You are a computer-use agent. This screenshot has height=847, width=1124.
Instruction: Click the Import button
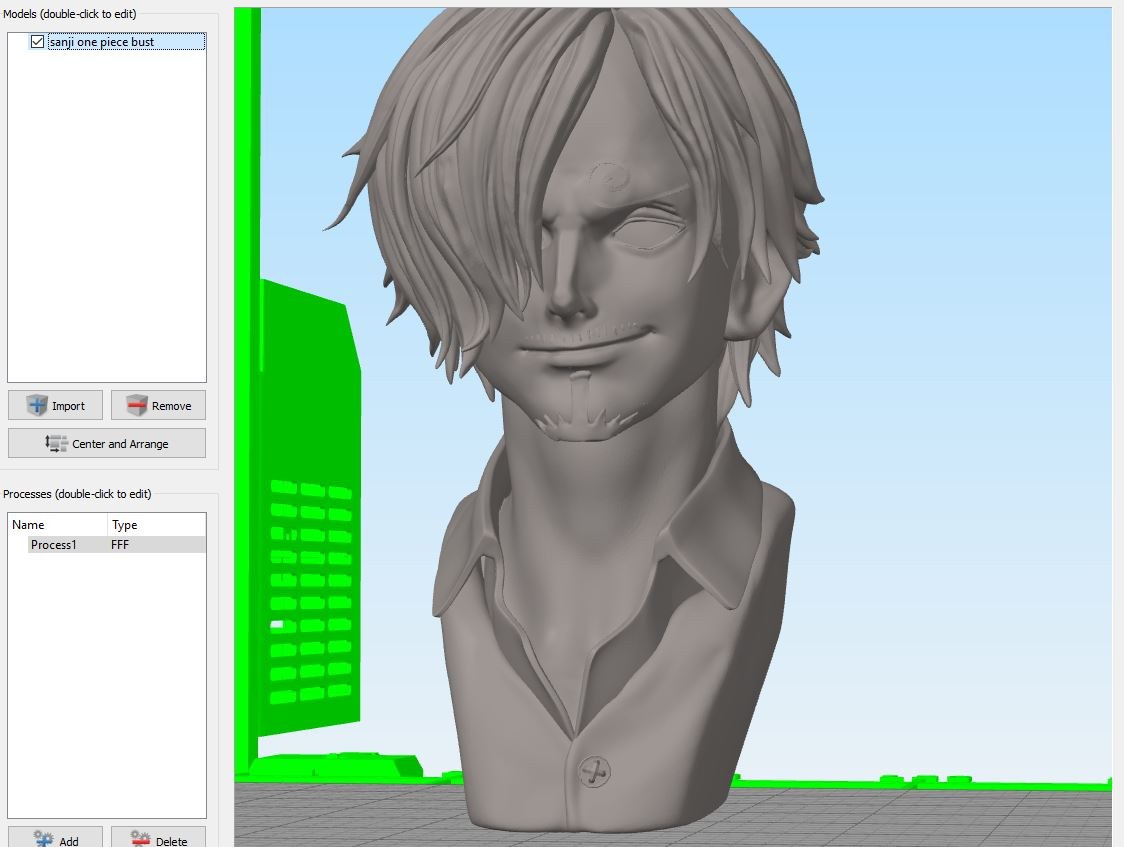55,405
